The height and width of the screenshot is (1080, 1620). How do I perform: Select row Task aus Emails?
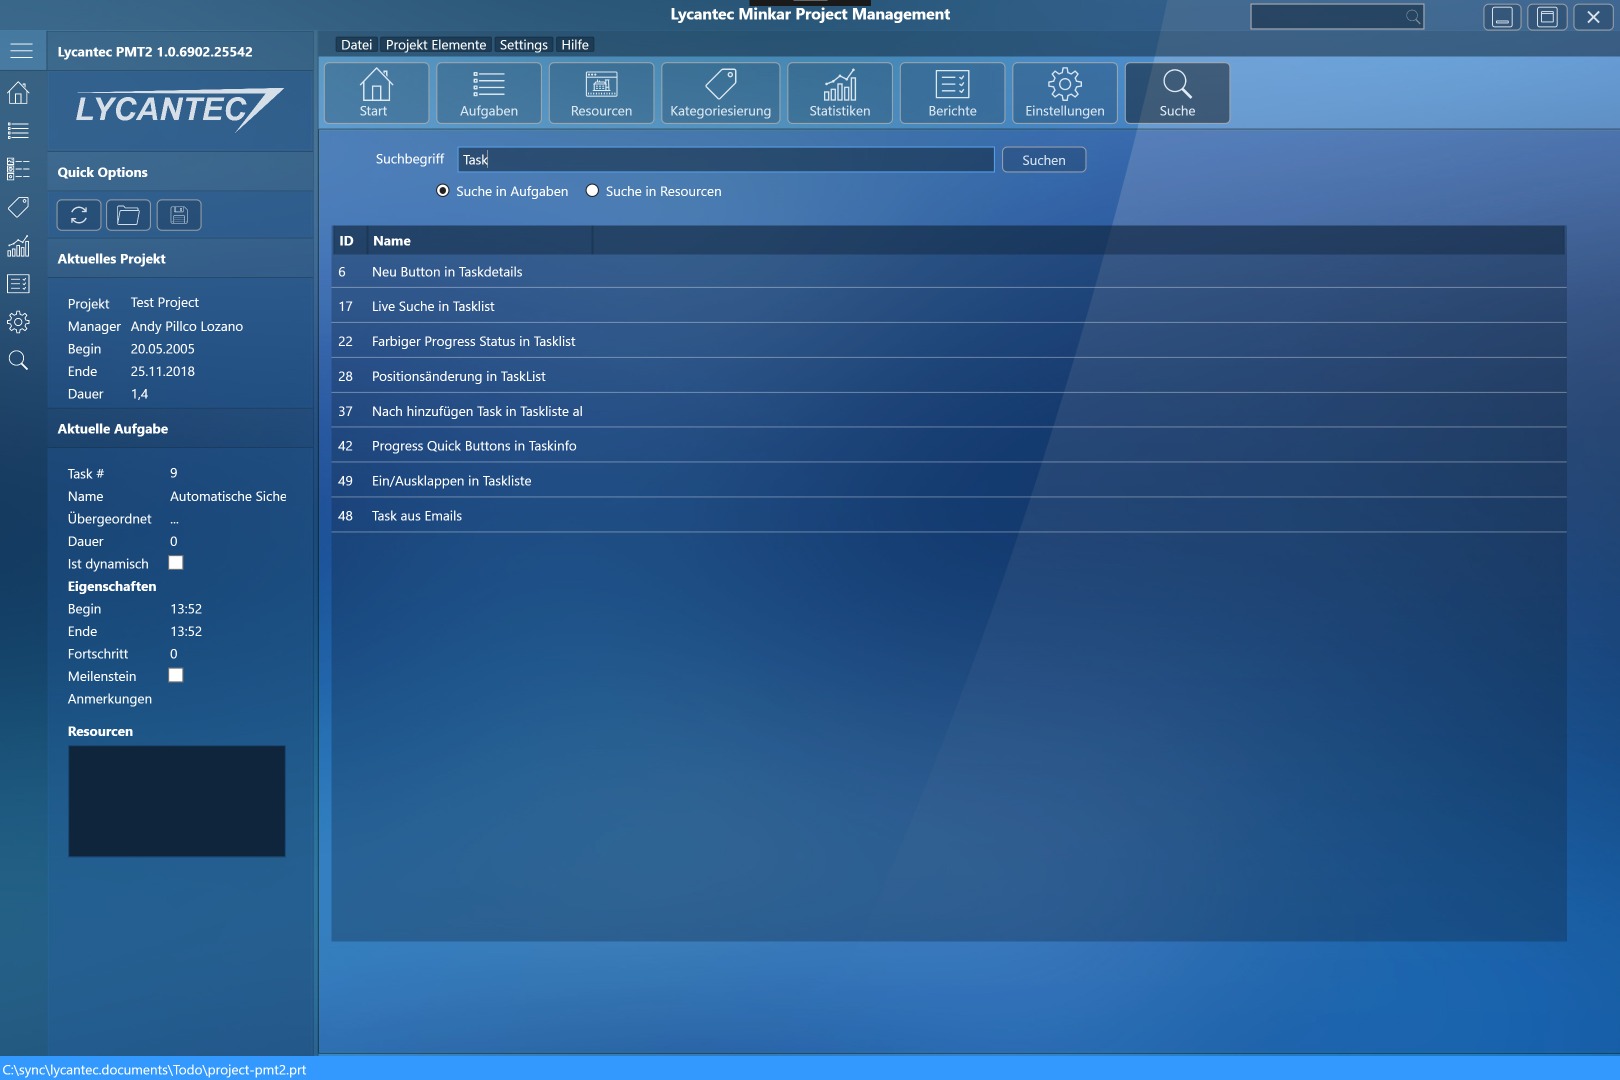[x=949, y=516]
